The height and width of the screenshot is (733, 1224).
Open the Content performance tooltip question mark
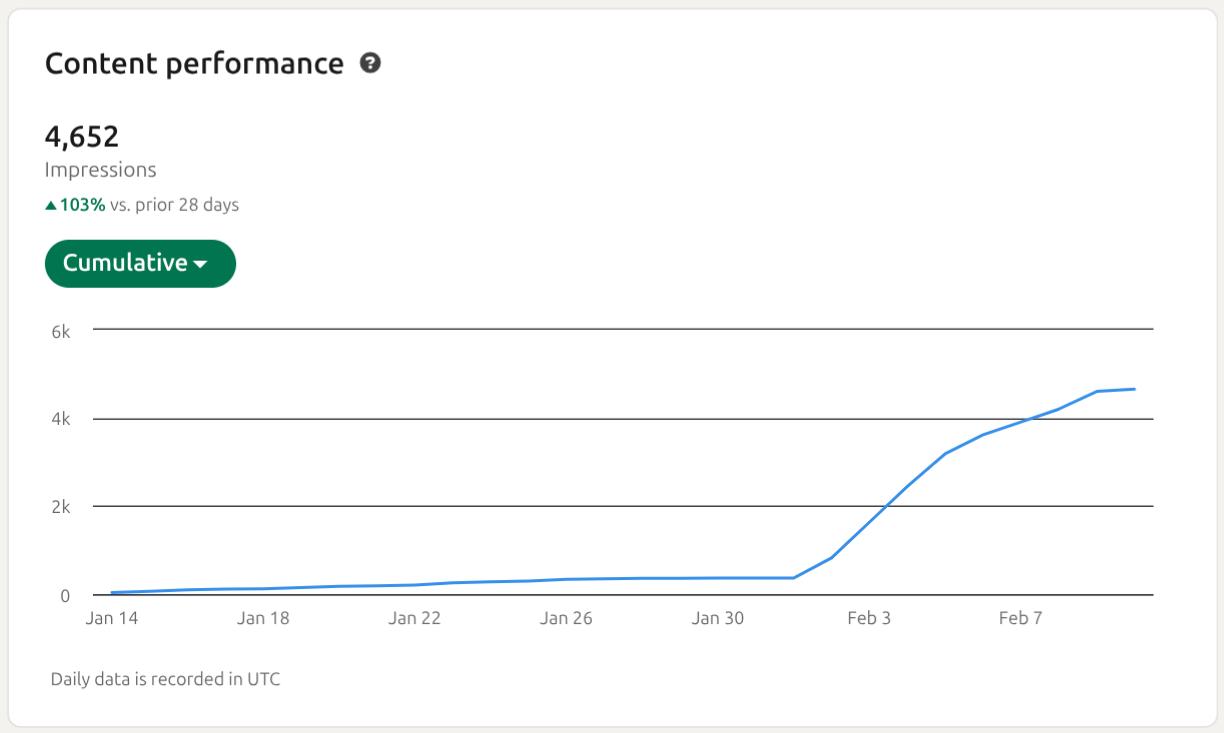coord(370,62)
